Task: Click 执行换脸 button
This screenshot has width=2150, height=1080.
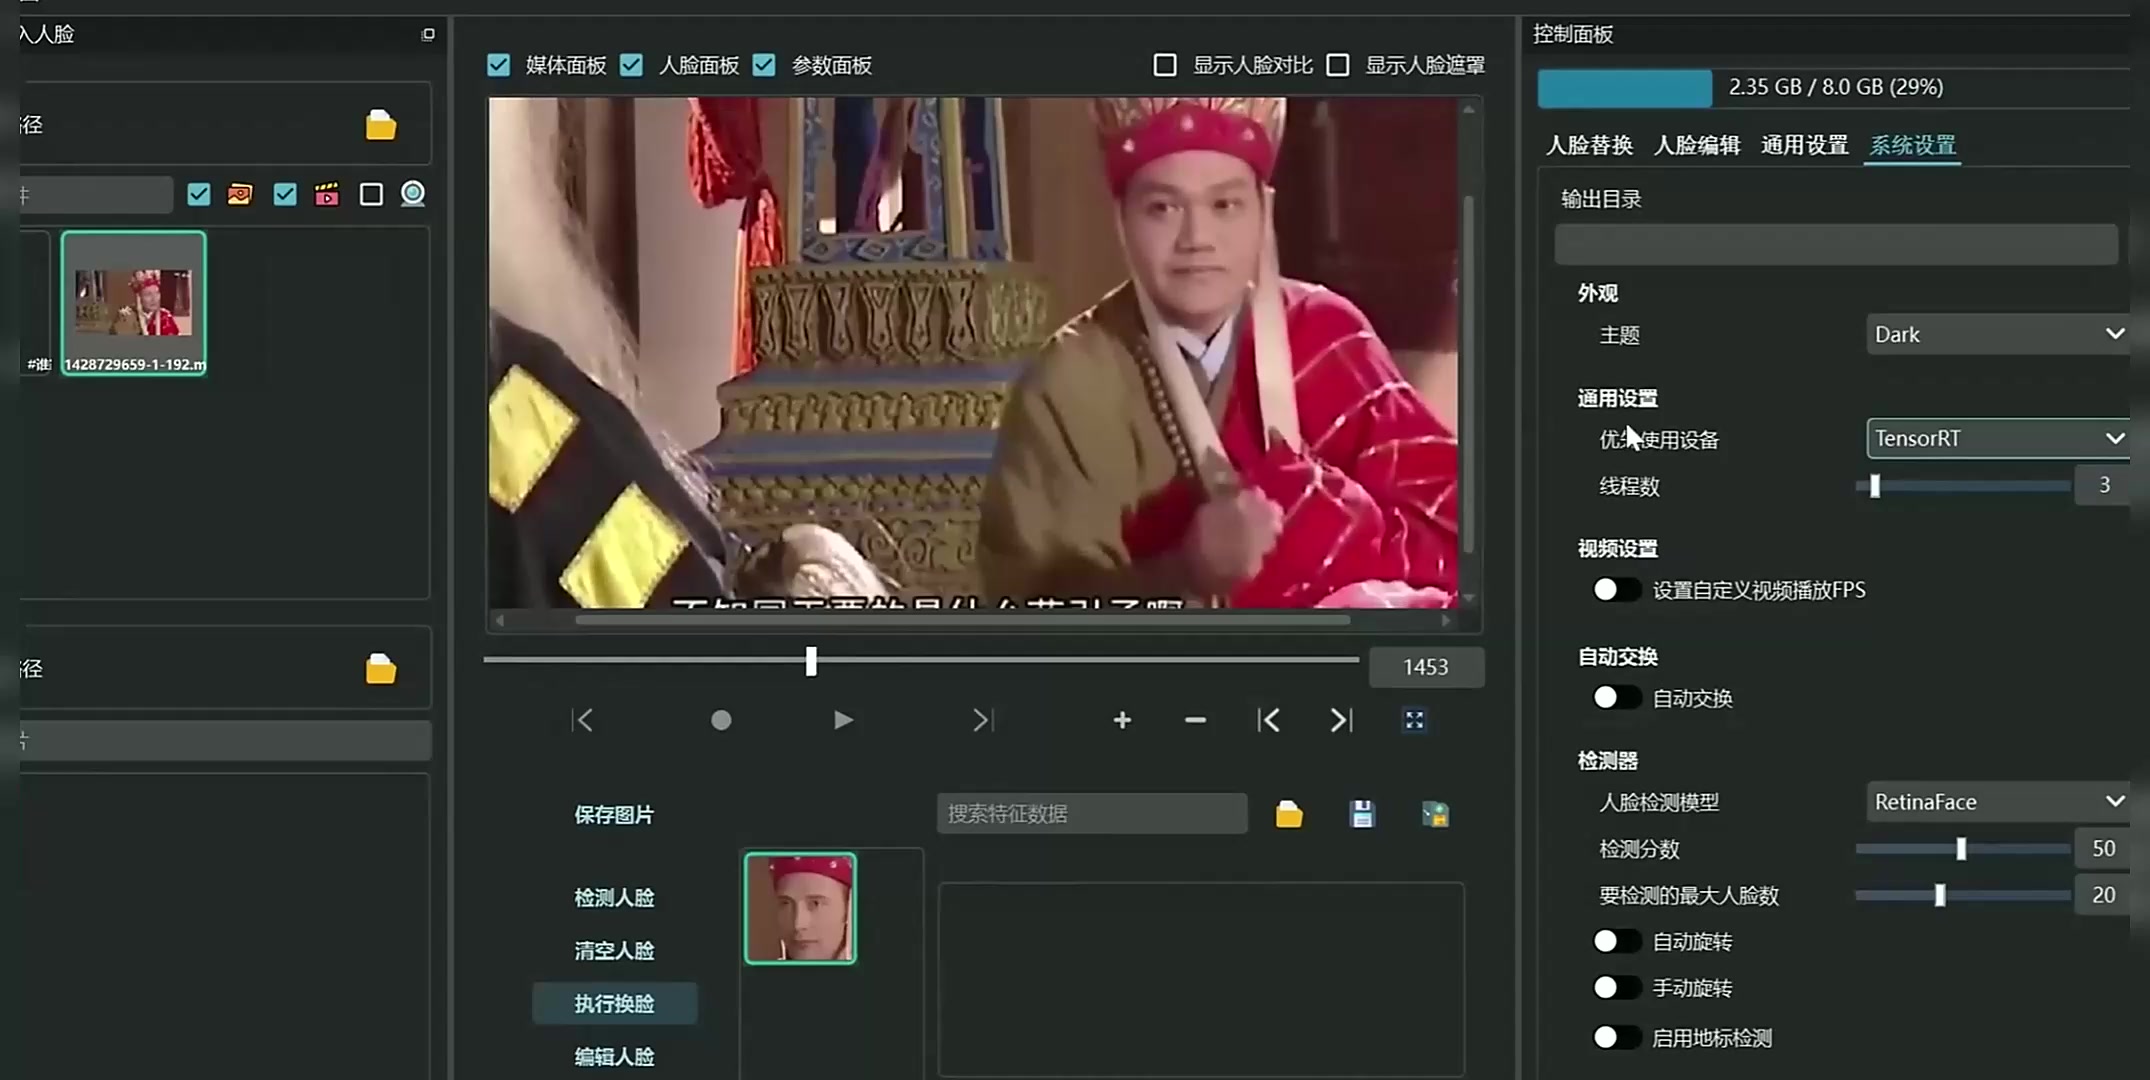Action: [614, 1004]
